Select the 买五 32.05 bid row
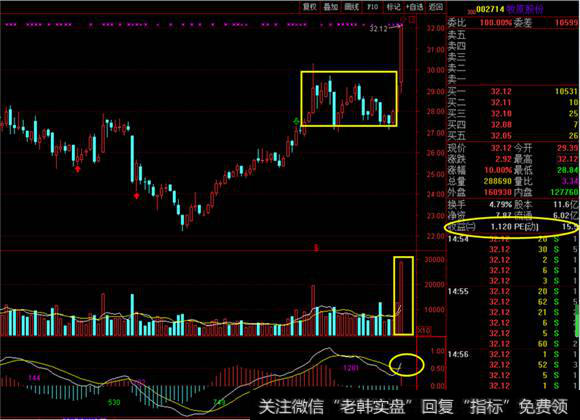This screenshot has height=420, width=580. tap(512, 135)
